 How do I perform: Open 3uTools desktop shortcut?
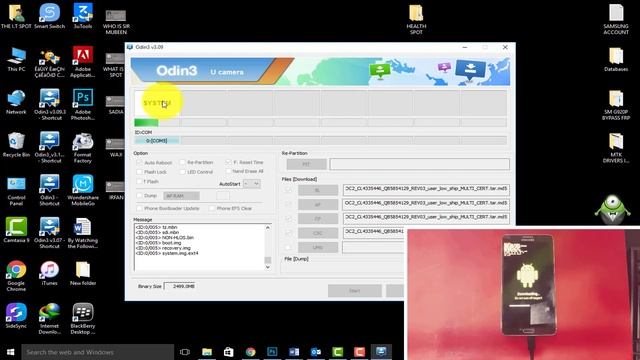point(82,16)
